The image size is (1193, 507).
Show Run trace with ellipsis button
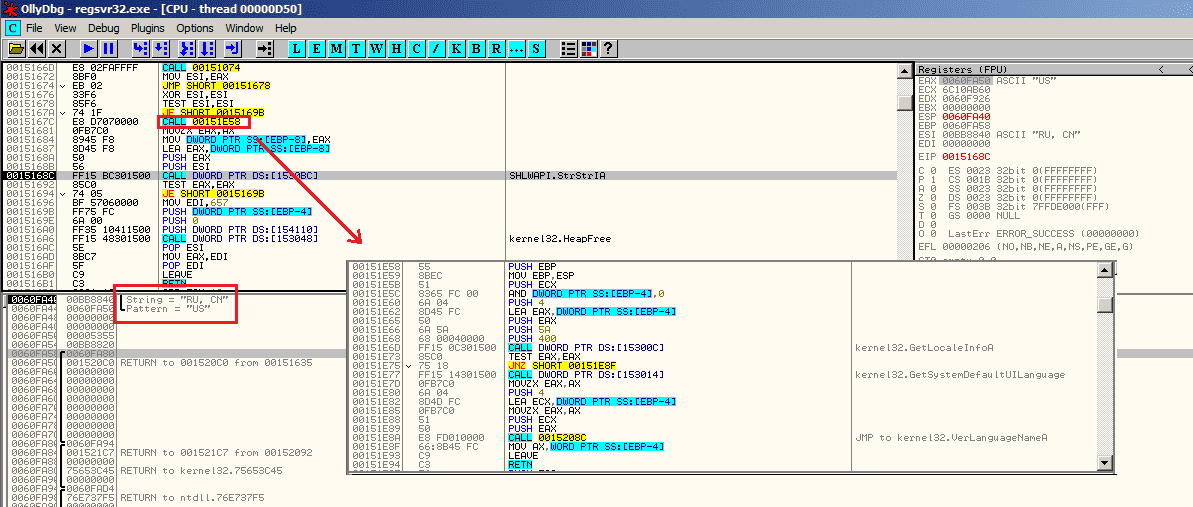coord(516,49)
